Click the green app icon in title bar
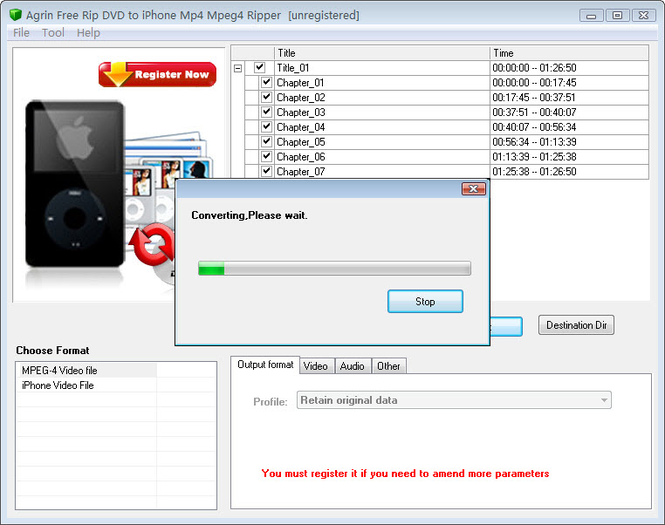The height and width of the screenshot is (525, 665). coord(15,15)
